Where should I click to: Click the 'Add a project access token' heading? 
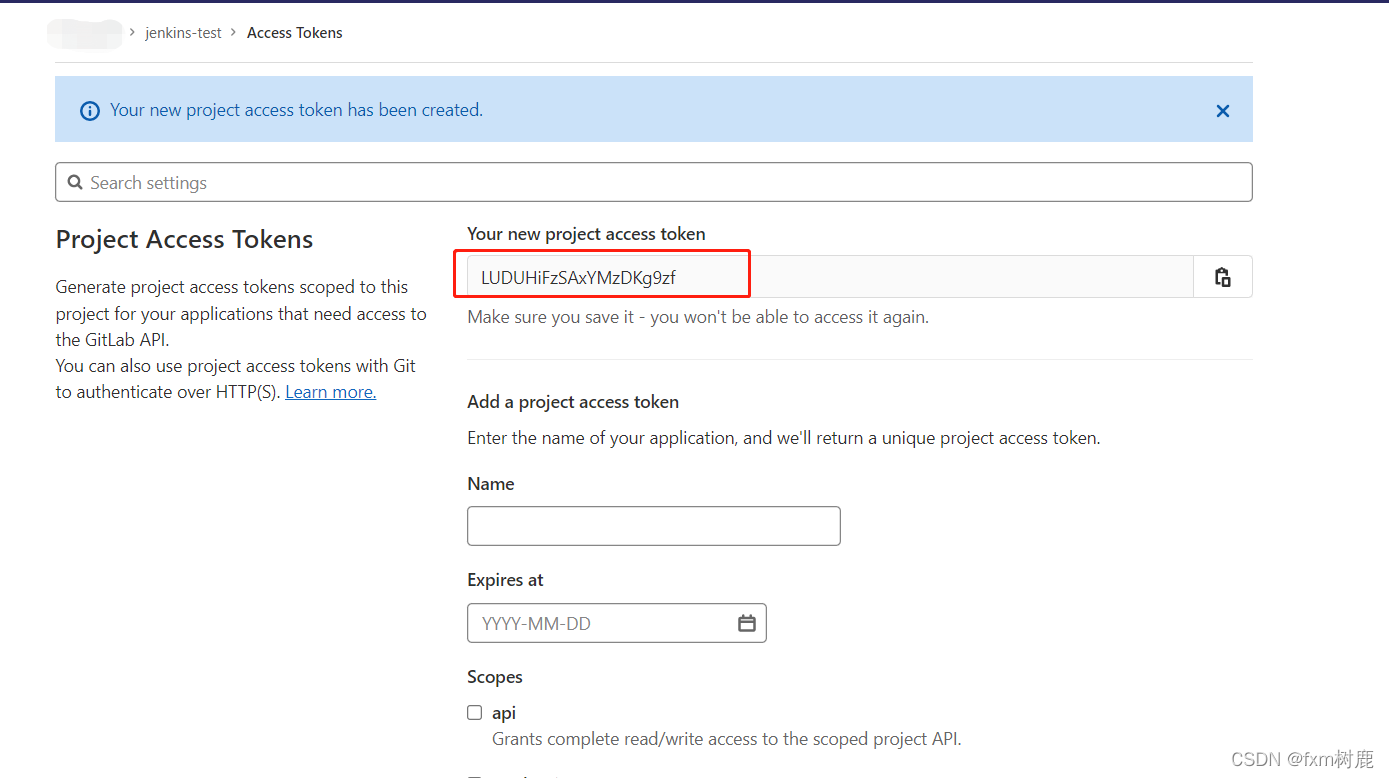(573, 402)
